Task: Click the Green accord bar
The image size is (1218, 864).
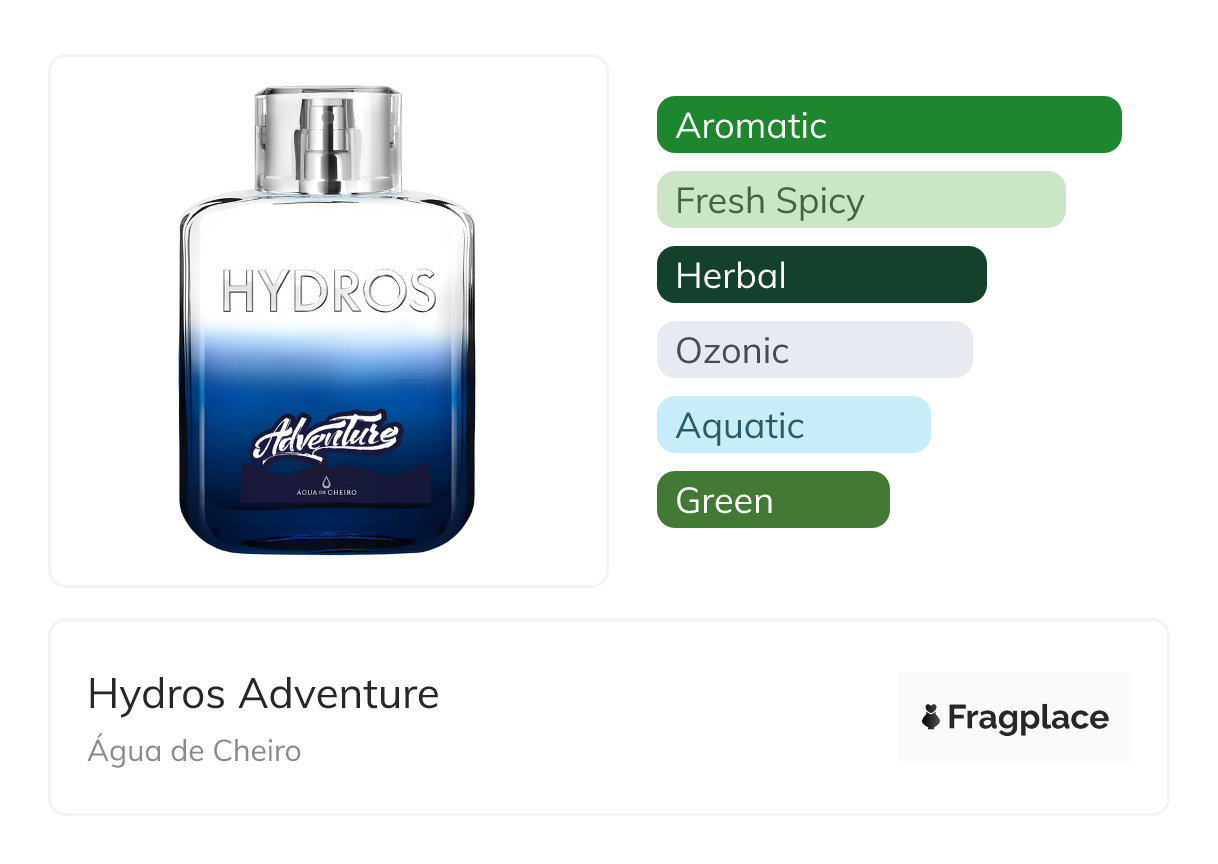Action: coord(773,500)
